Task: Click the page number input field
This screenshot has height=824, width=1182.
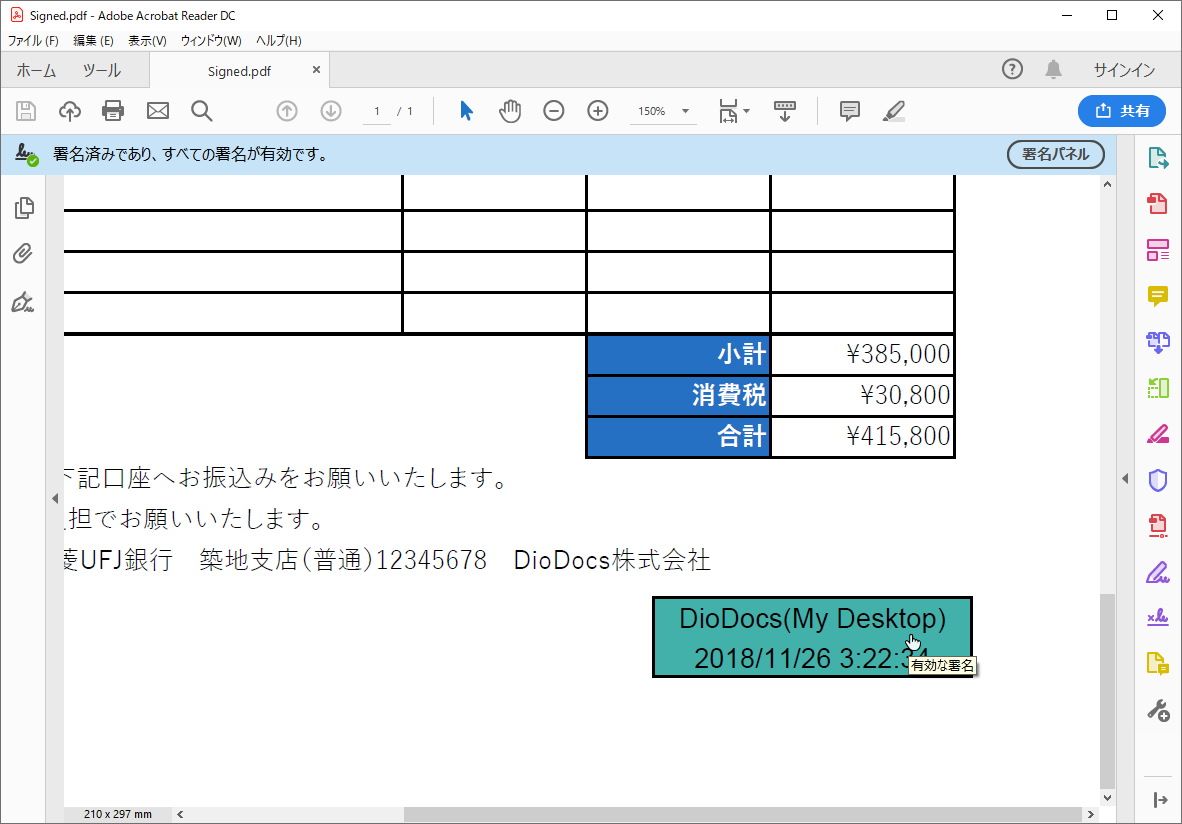Action: [x=377, y=111]
